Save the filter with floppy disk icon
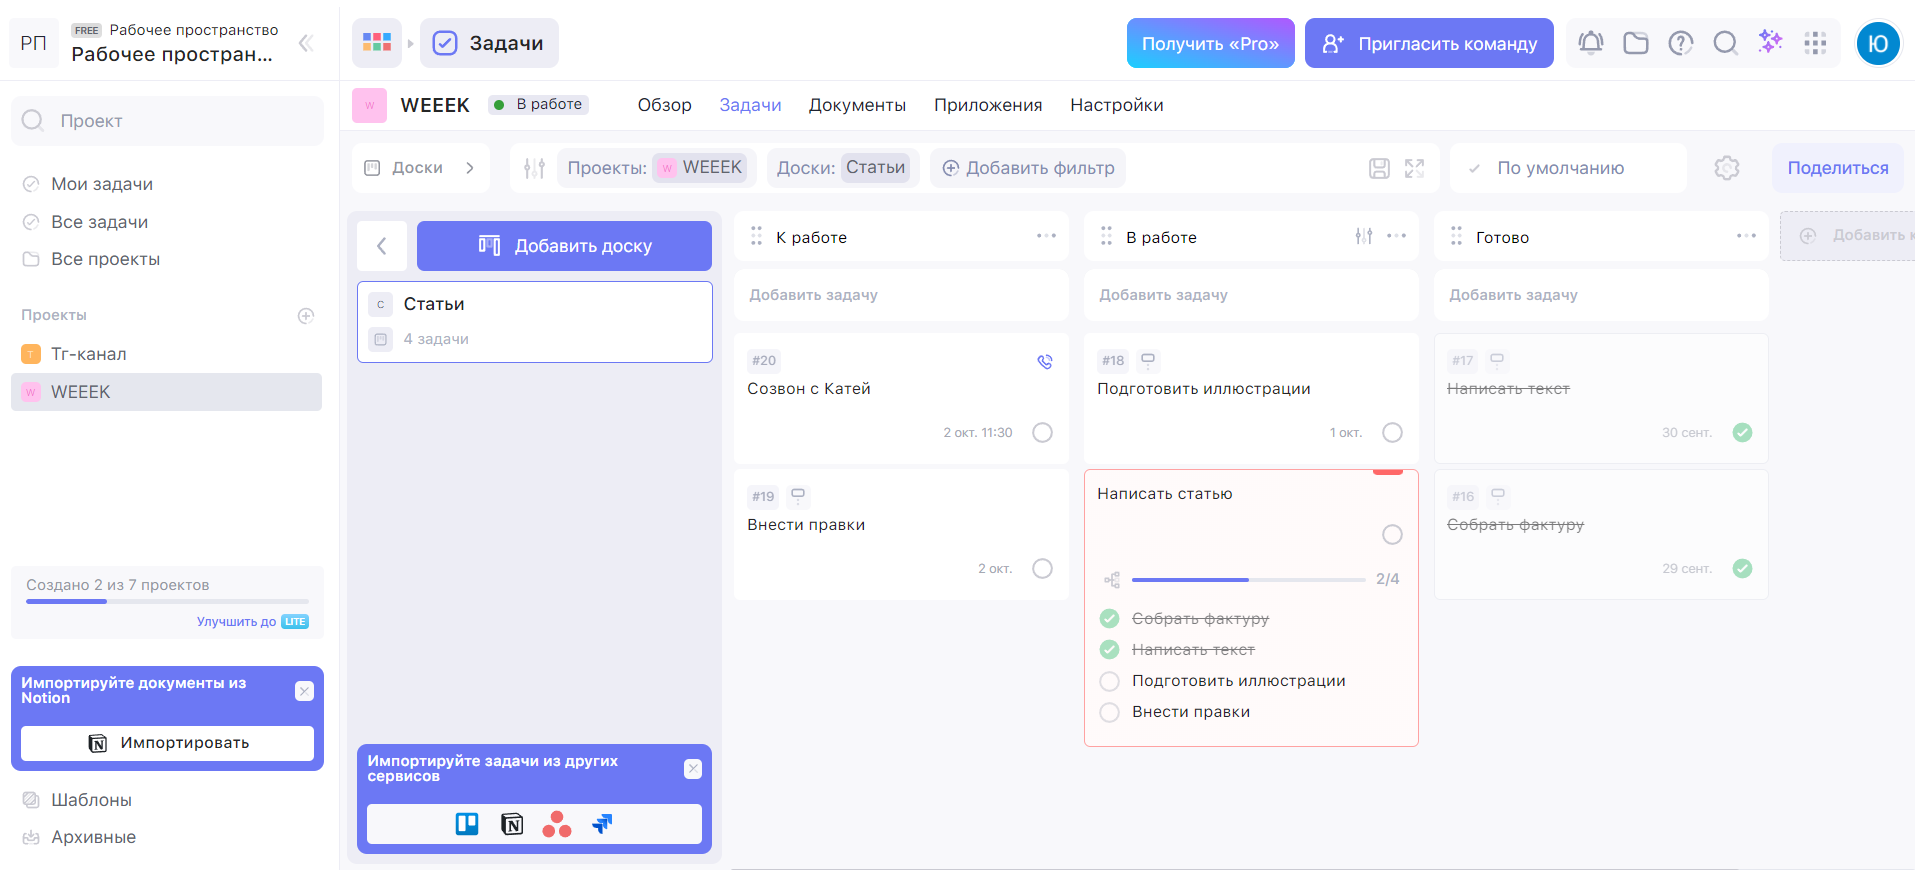This screenshot has width=1915, height=870. 1379,168
